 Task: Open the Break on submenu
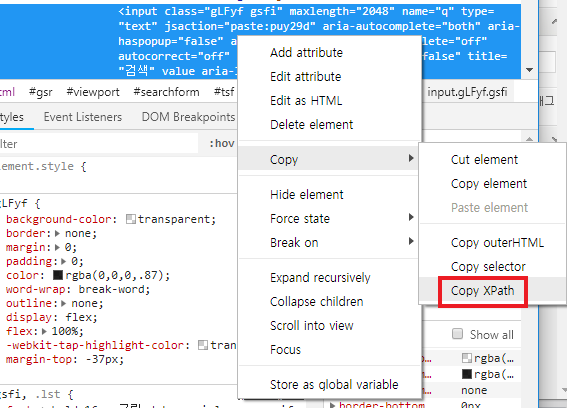[329, 242]
